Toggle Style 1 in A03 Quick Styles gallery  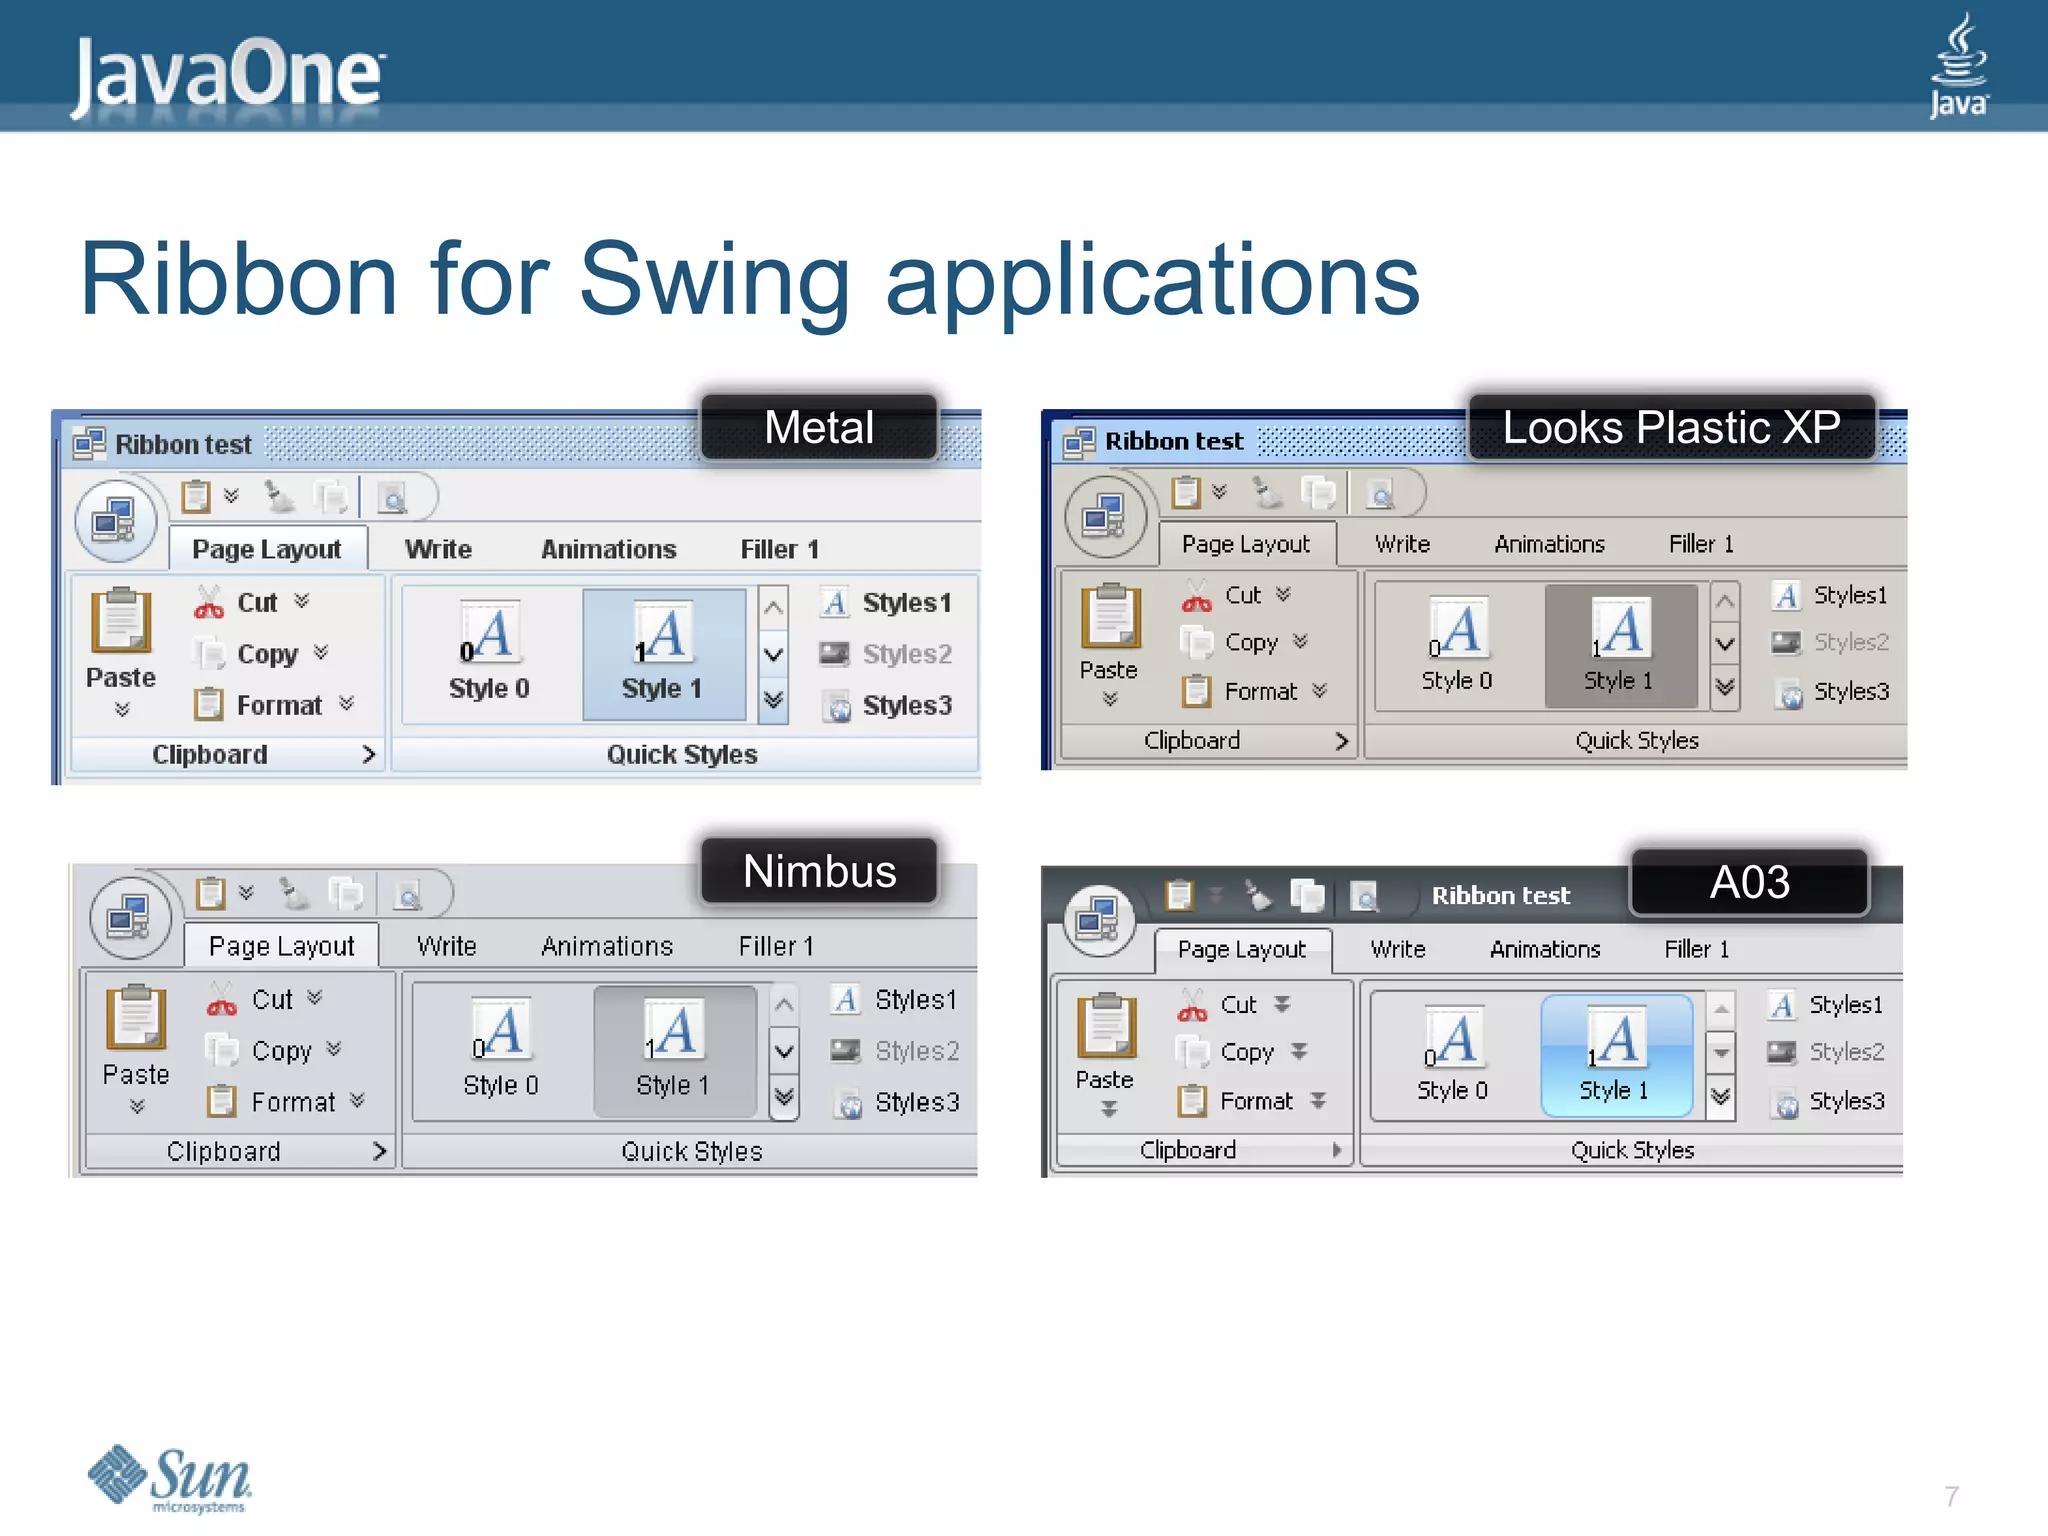tap(1615, 1055)
